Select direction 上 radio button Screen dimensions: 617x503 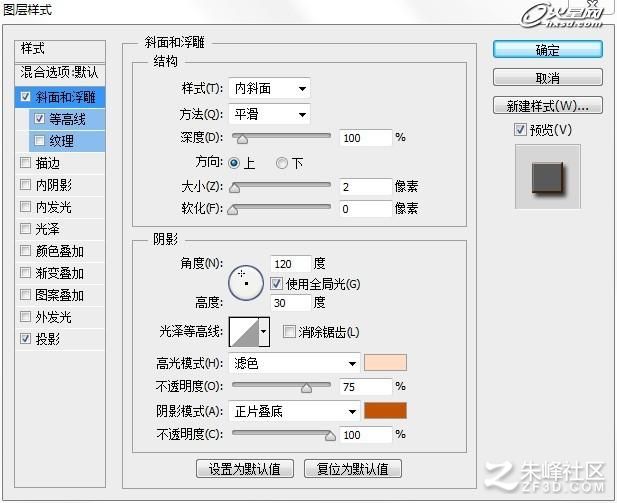tap(234, 163)
